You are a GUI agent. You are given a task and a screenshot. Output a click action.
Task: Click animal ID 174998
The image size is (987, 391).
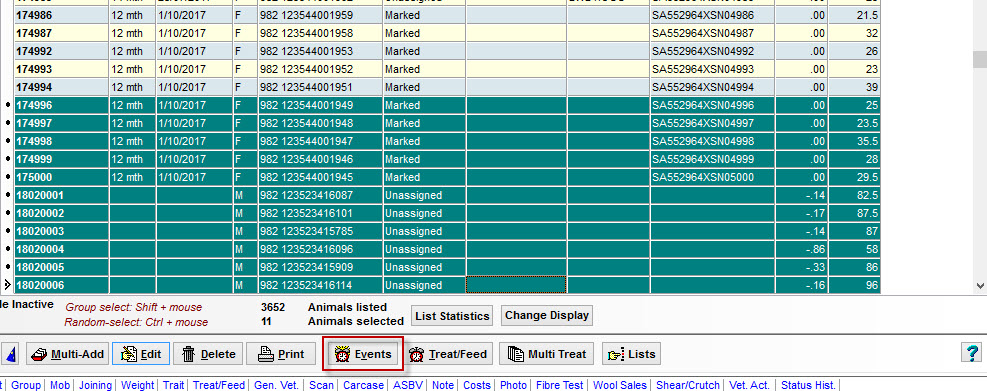[34, 141]
